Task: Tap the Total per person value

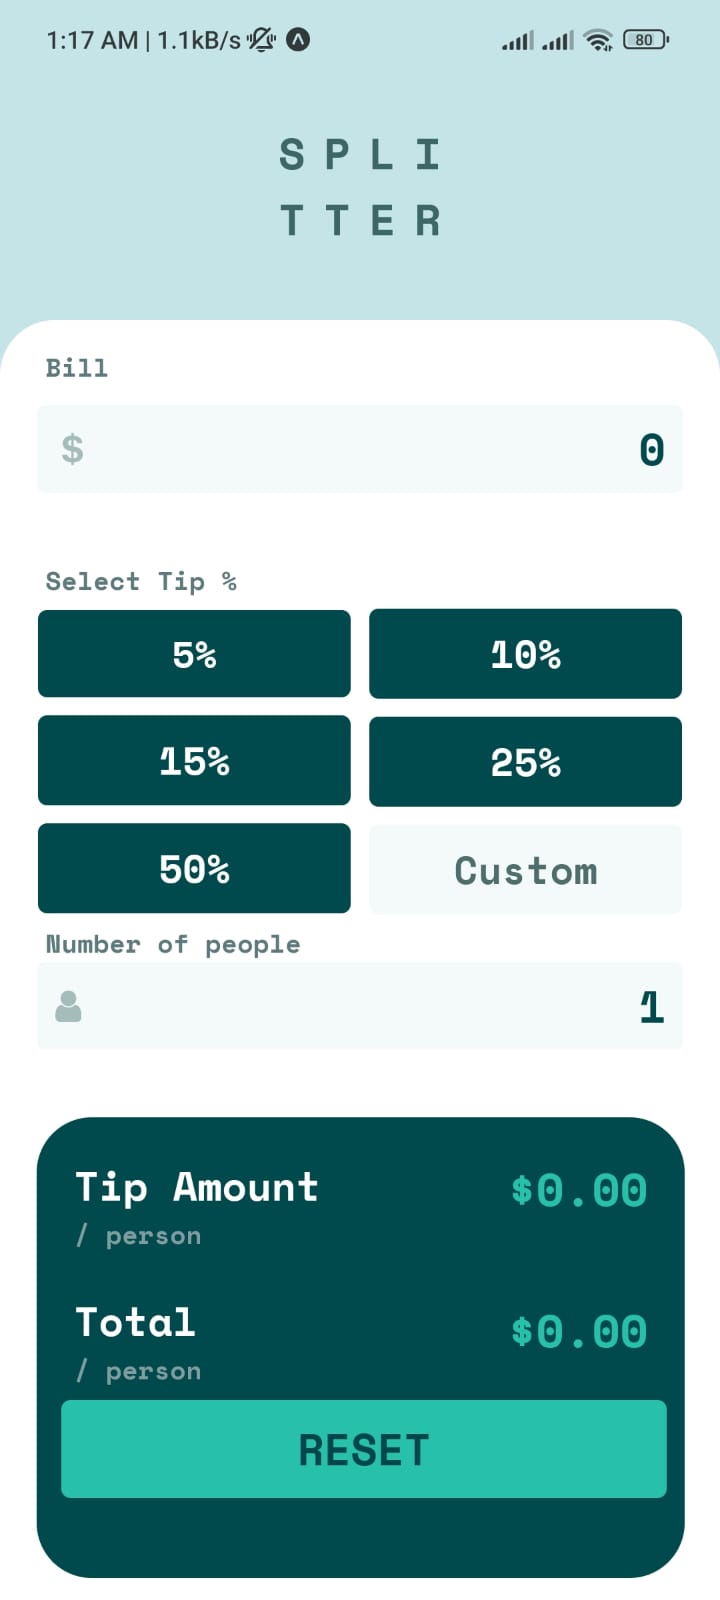Action: (578, 1331)
